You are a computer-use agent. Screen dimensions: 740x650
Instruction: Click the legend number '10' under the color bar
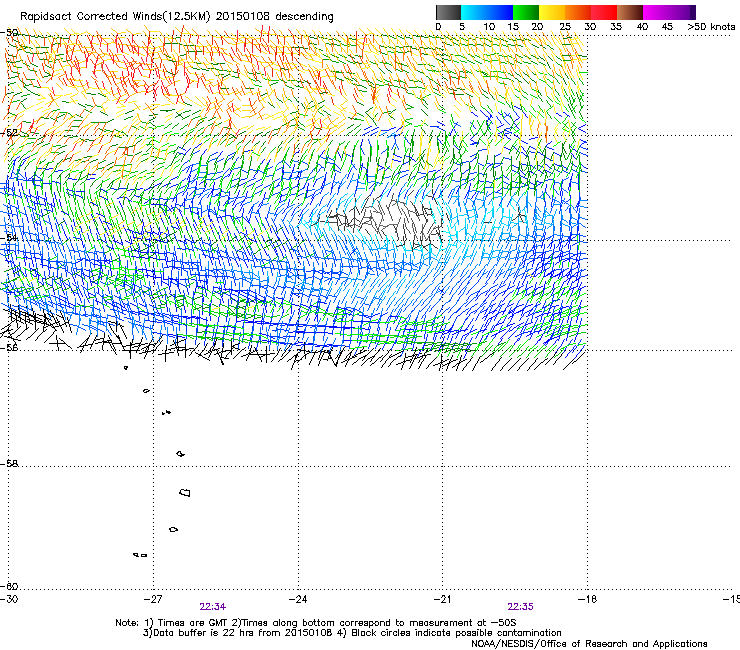pyautogui.click(x=489, y=27)
